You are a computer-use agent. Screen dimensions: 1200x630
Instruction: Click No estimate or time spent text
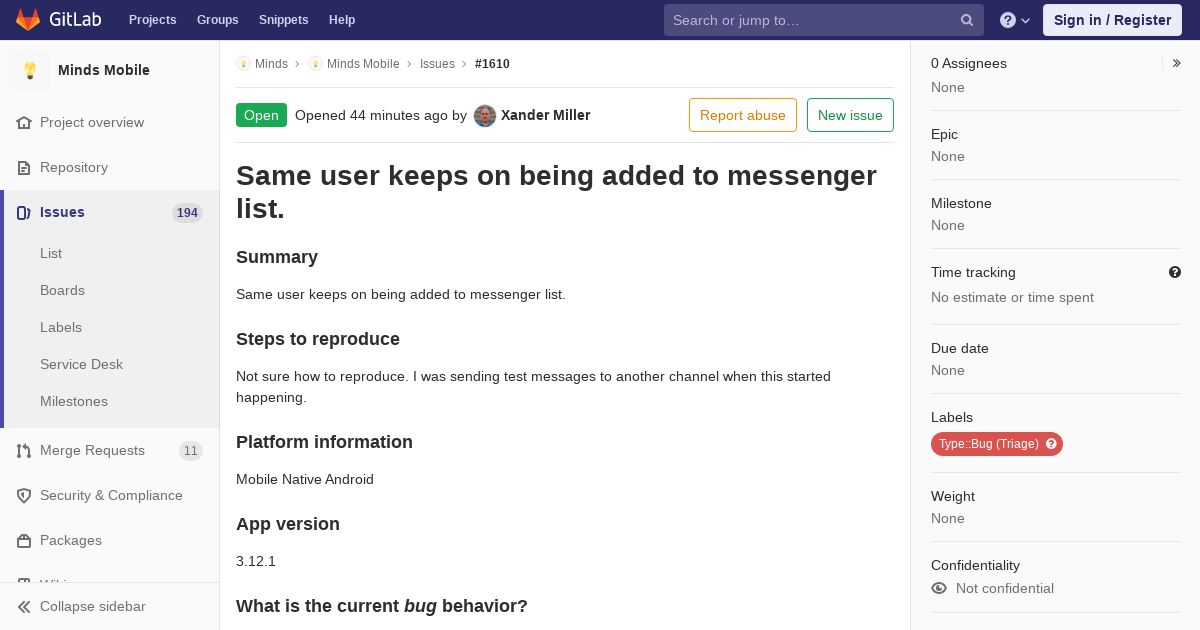1012,297
